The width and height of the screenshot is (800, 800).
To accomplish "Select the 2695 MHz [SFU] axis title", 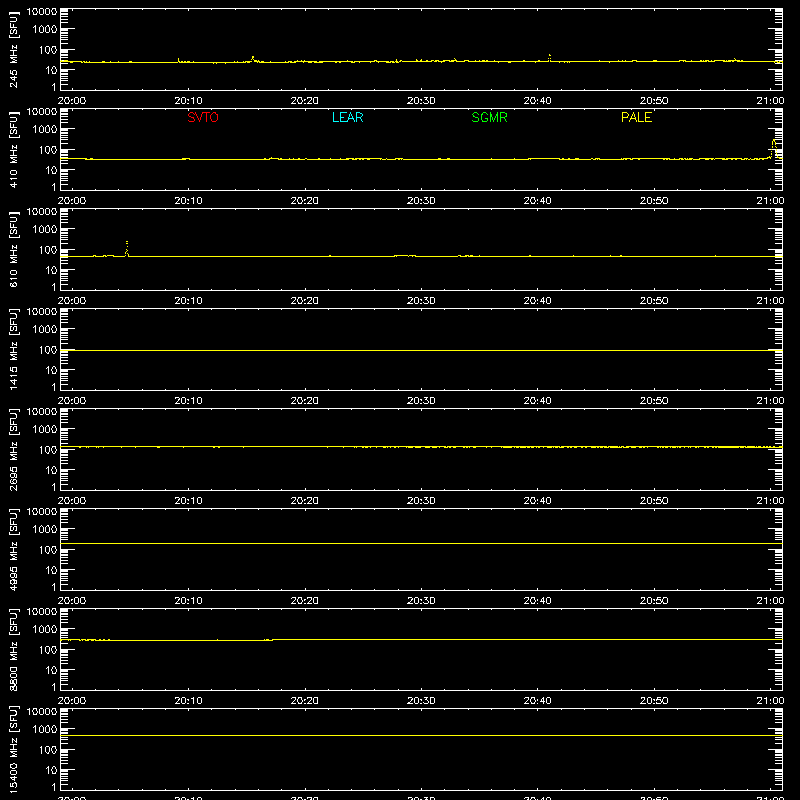I will [x=13, y=449].
